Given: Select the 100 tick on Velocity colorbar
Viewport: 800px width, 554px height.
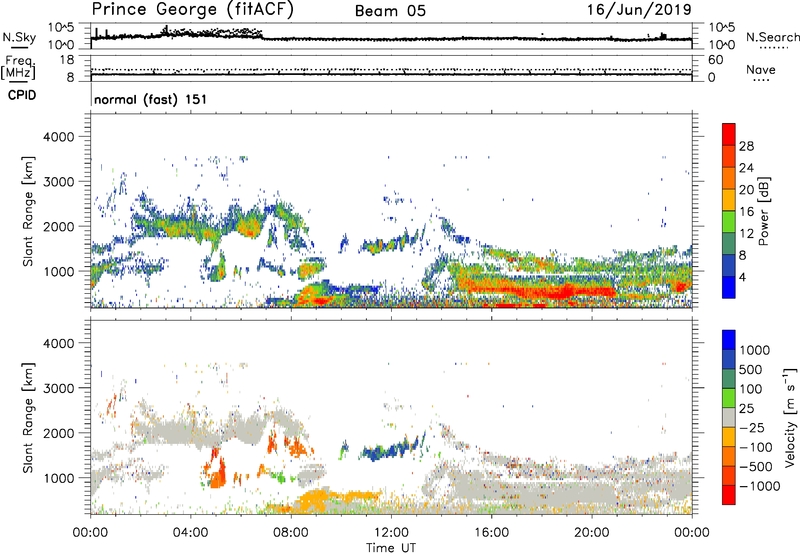Looking at the screenshot, I should 750,389.
